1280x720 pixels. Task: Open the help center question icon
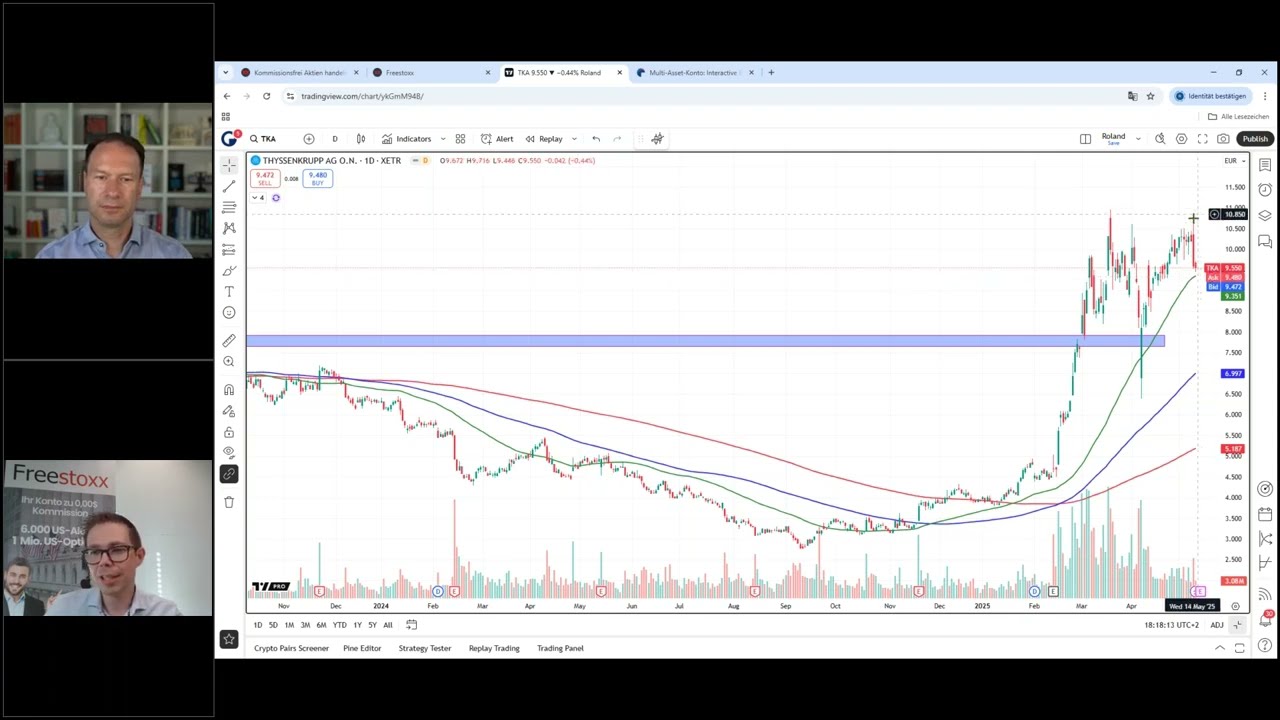(1265, 646)
